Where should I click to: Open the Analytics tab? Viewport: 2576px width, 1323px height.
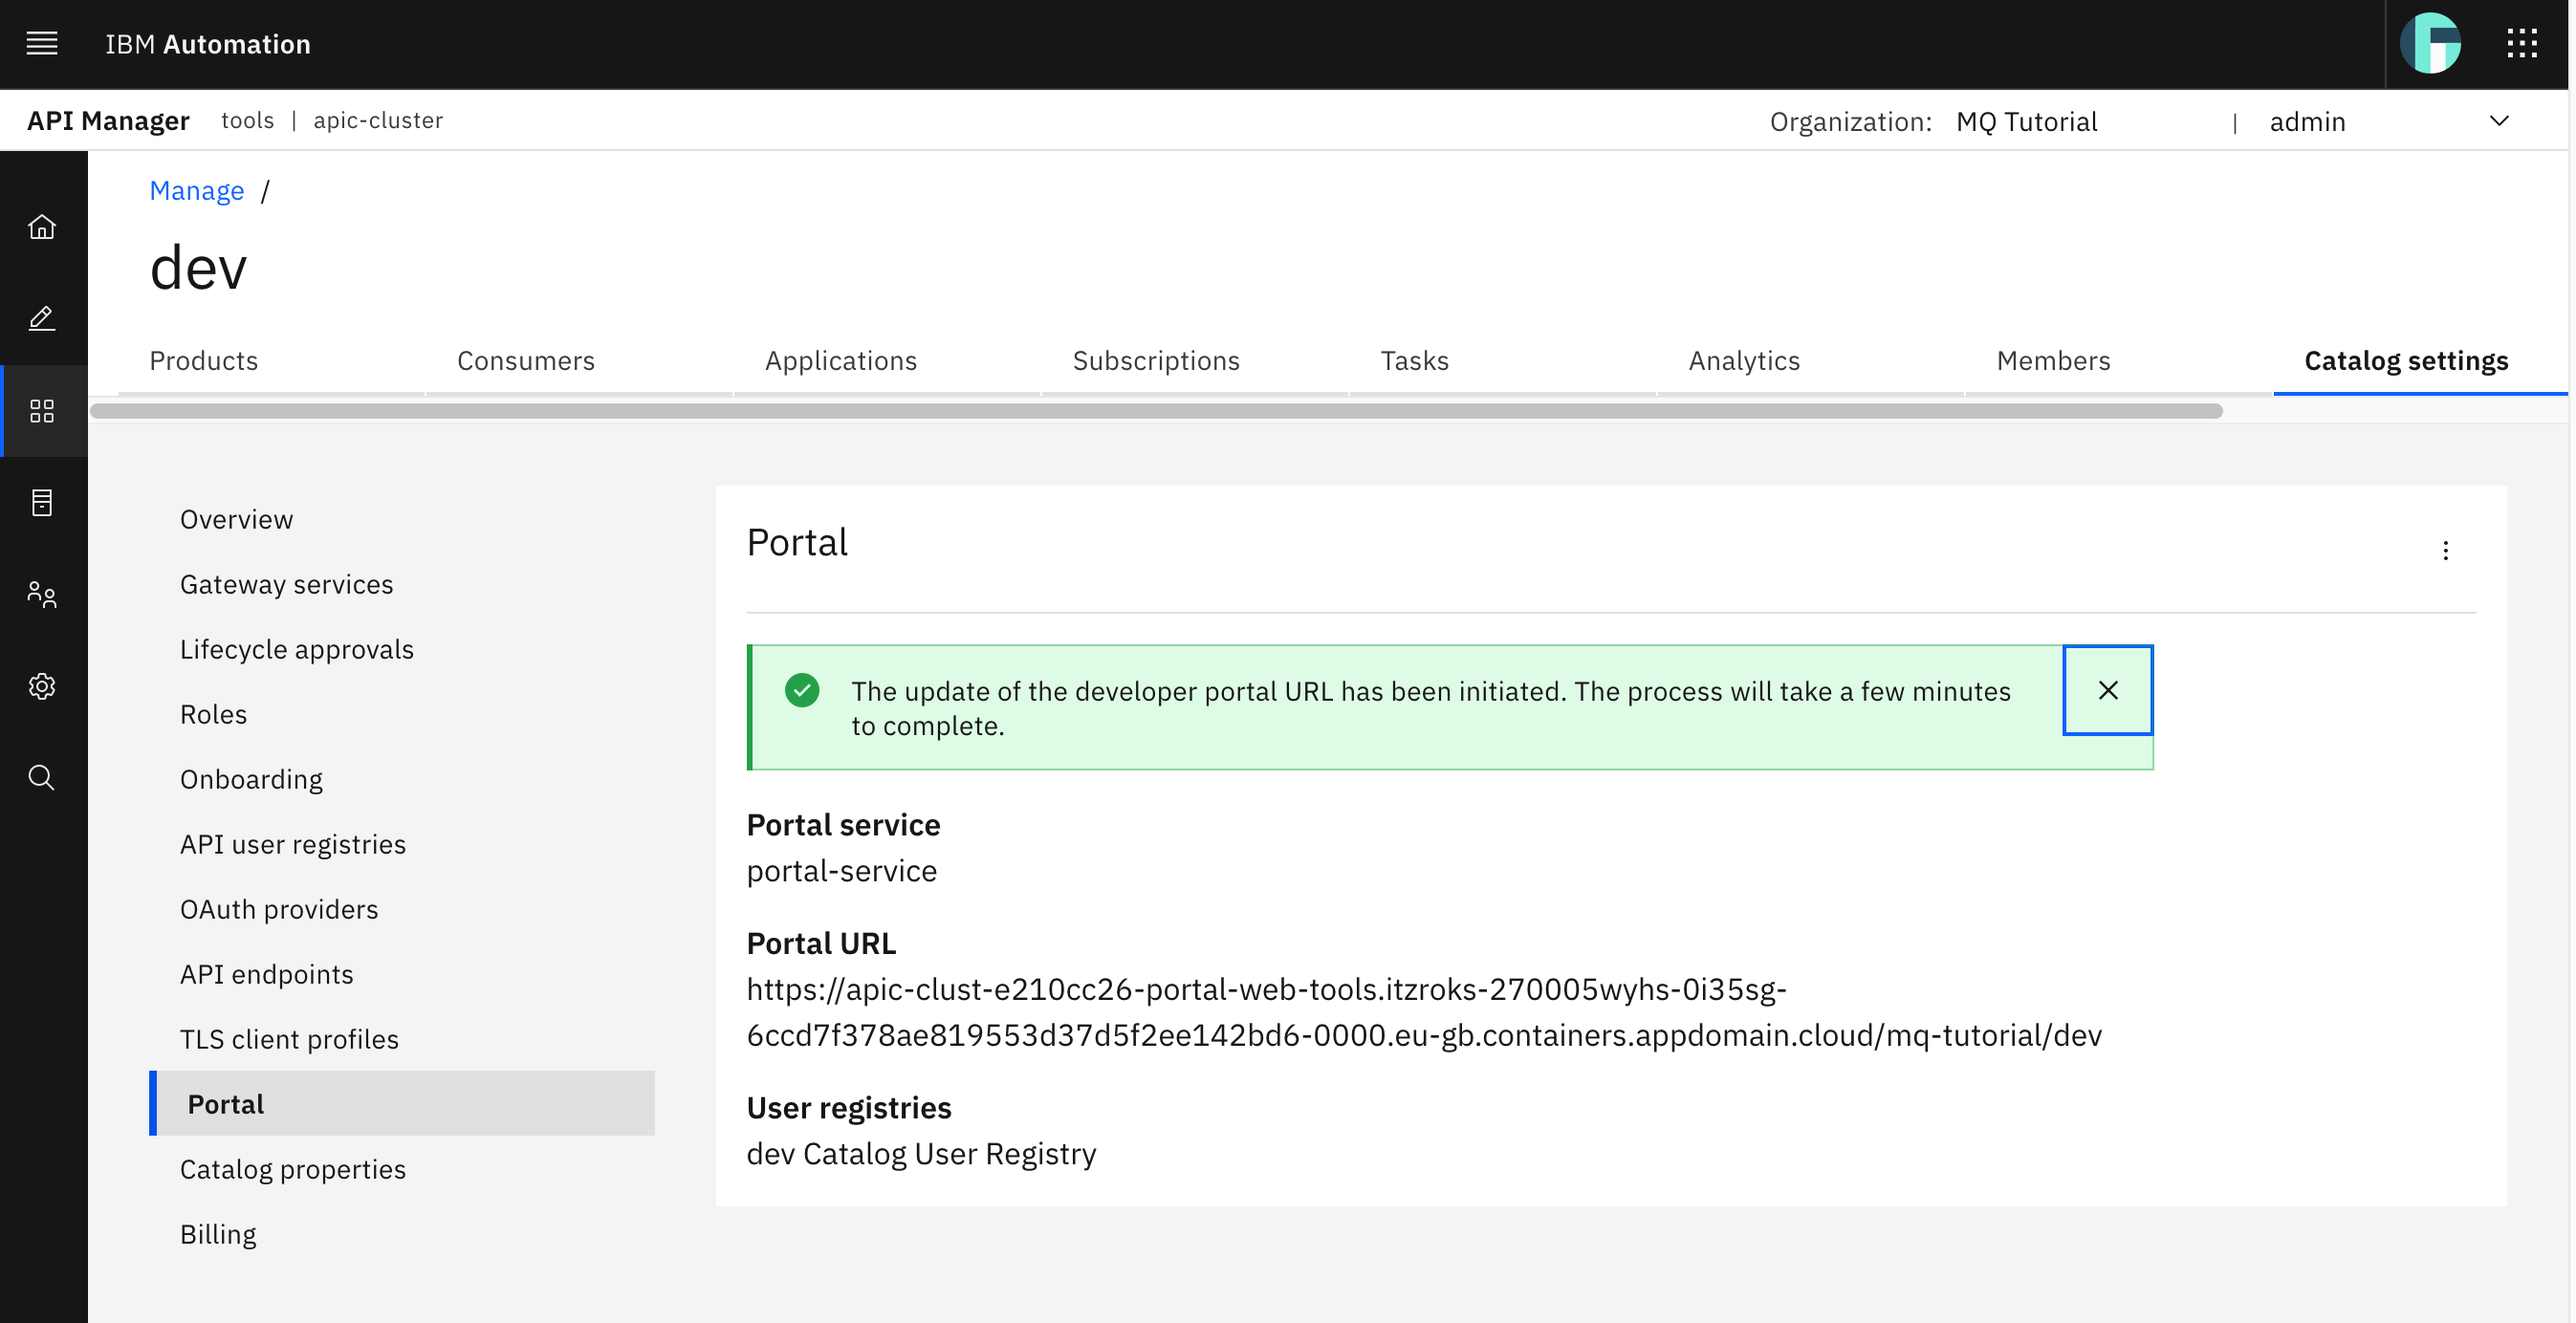click(1743, 361)
